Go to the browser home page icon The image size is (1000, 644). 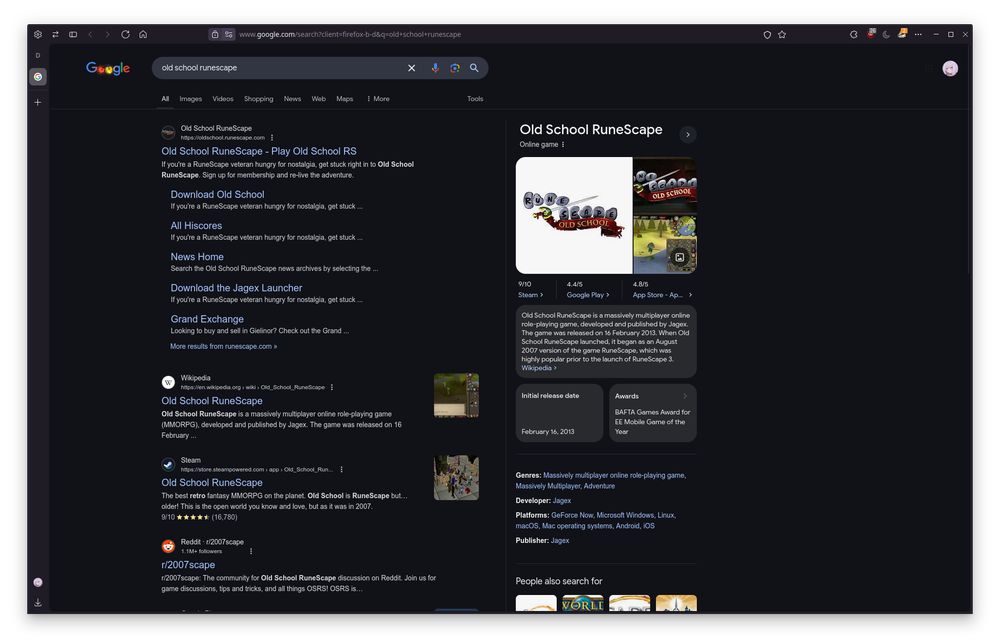[x=143, y=34]
